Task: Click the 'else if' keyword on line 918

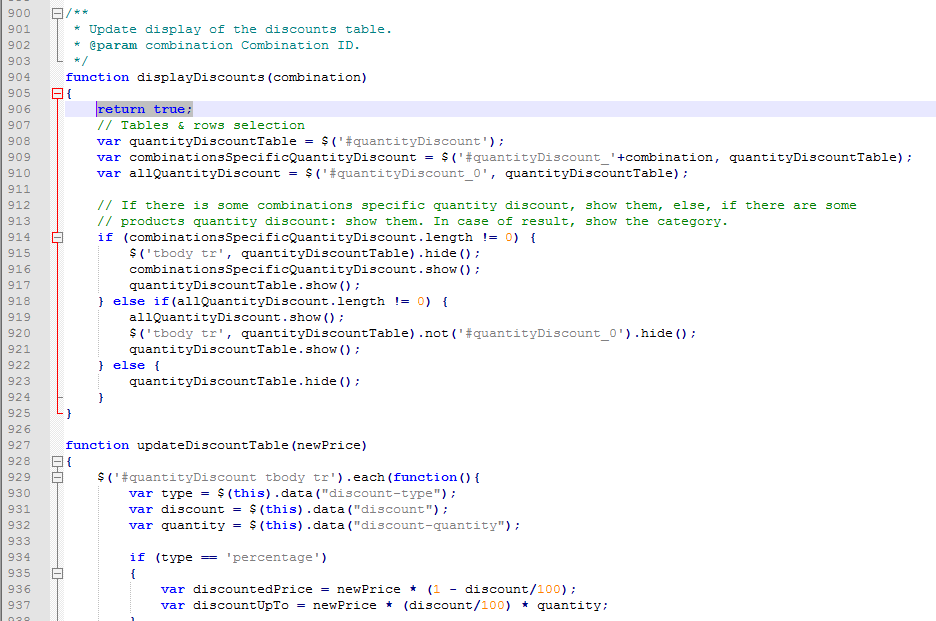Action: tap(140, 301)
